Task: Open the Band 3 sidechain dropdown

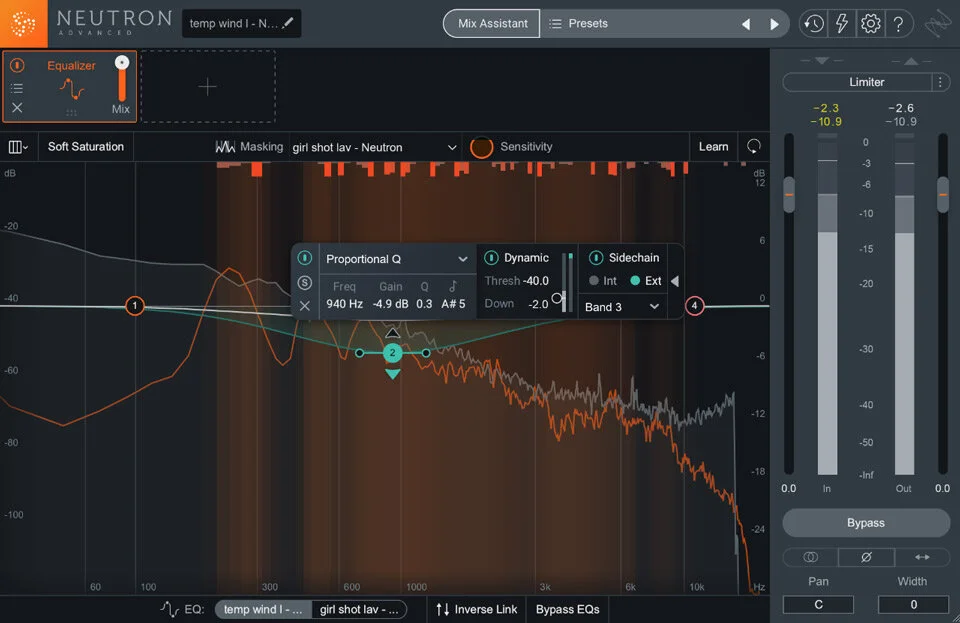Action: (621, 307)
